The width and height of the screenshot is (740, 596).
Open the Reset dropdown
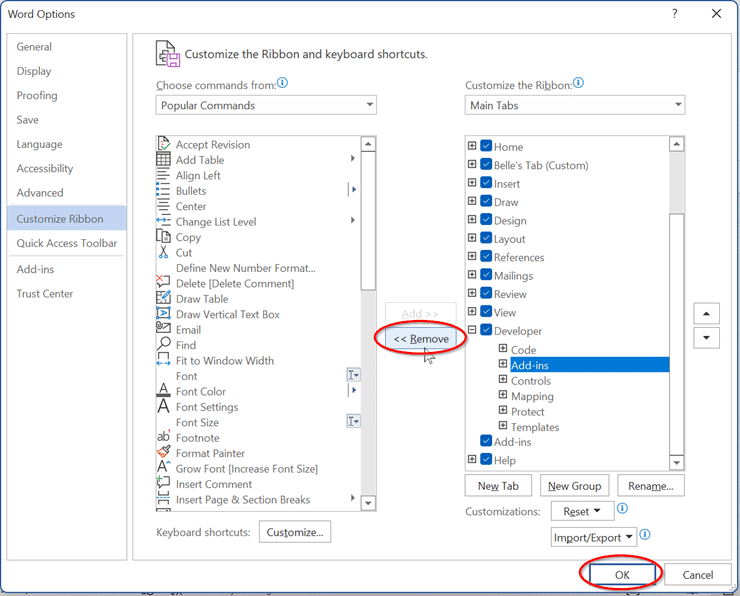[x=582, y=511]
